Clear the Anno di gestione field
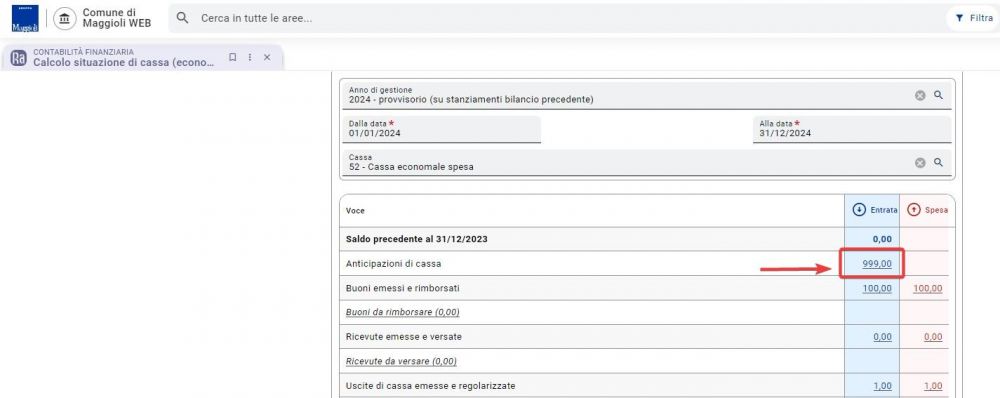 (x=920, y=95)
